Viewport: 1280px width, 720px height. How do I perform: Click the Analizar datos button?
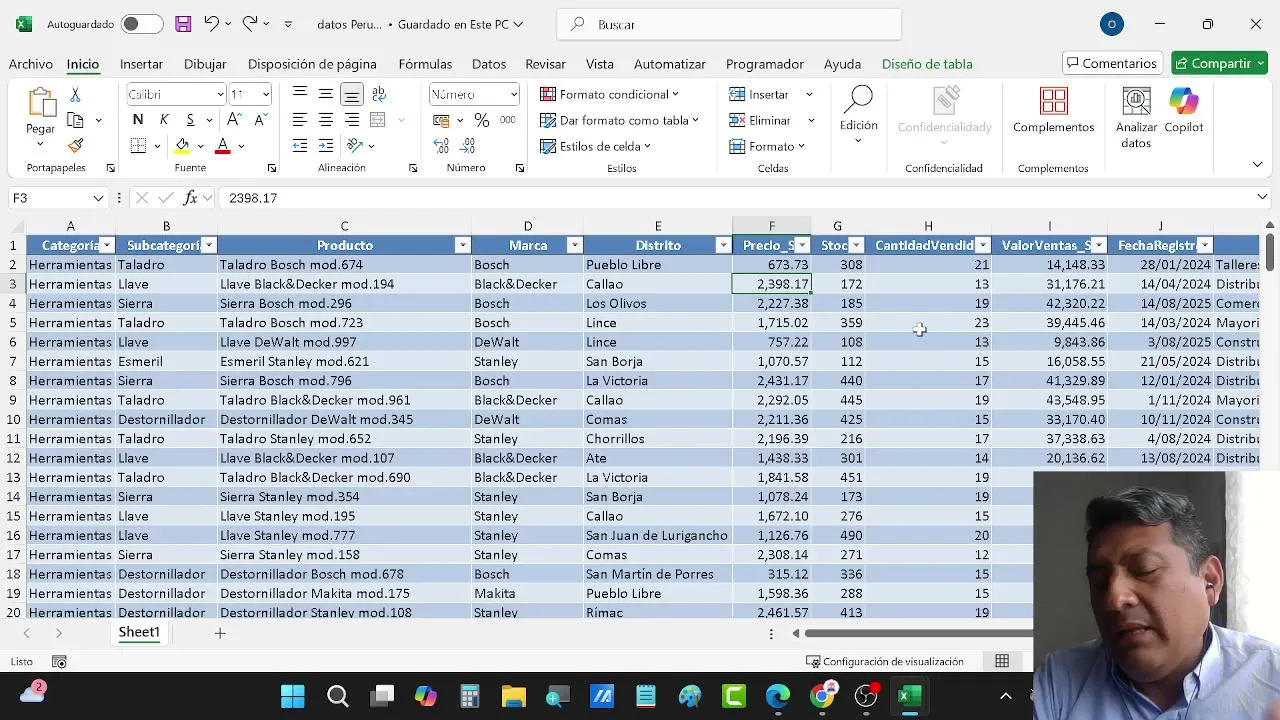point(1136,118)
